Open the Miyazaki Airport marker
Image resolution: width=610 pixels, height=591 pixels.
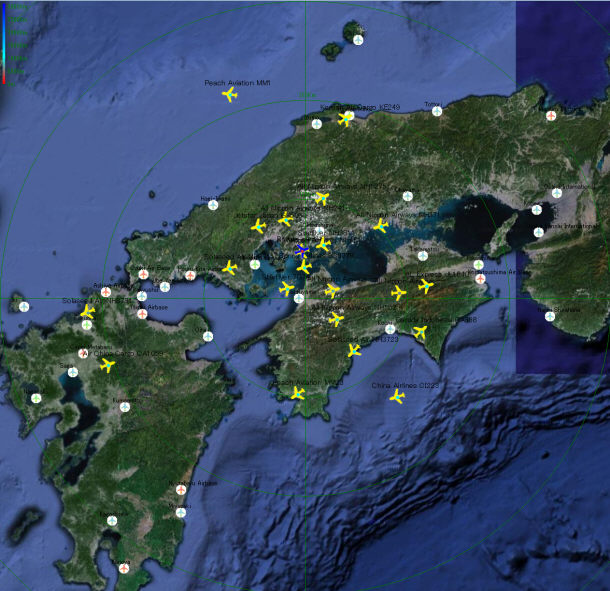[x=181, y=513]
